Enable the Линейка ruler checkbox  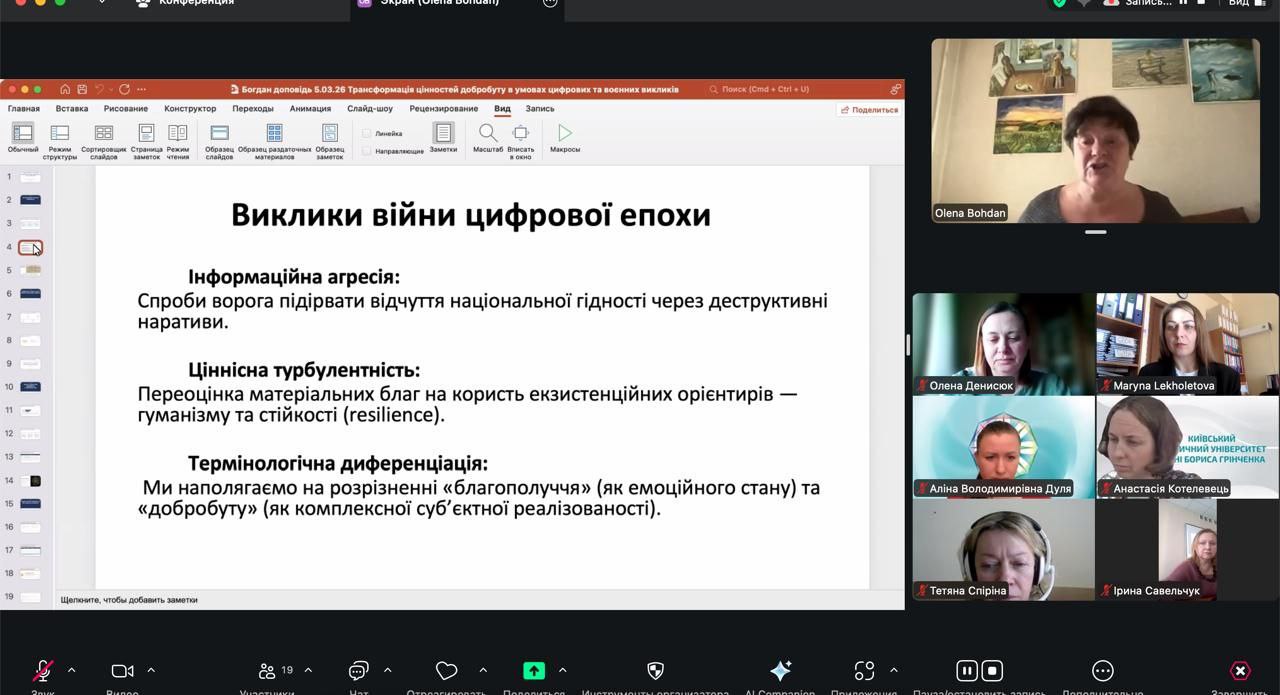(x=367, y=133)
